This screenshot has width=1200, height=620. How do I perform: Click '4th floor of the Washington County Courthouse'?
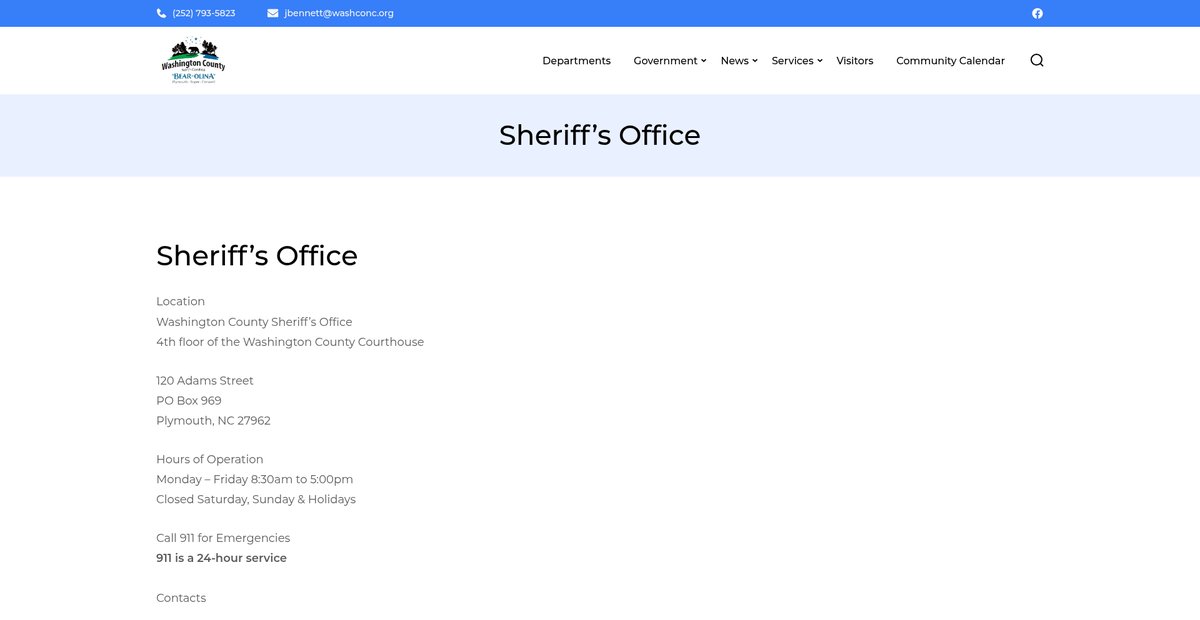click(x=290, y=342)
